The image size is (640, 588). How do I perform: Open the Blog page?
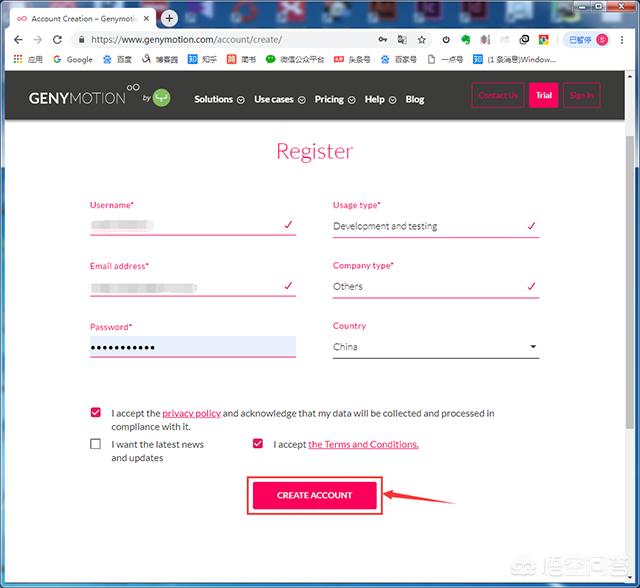415,100
